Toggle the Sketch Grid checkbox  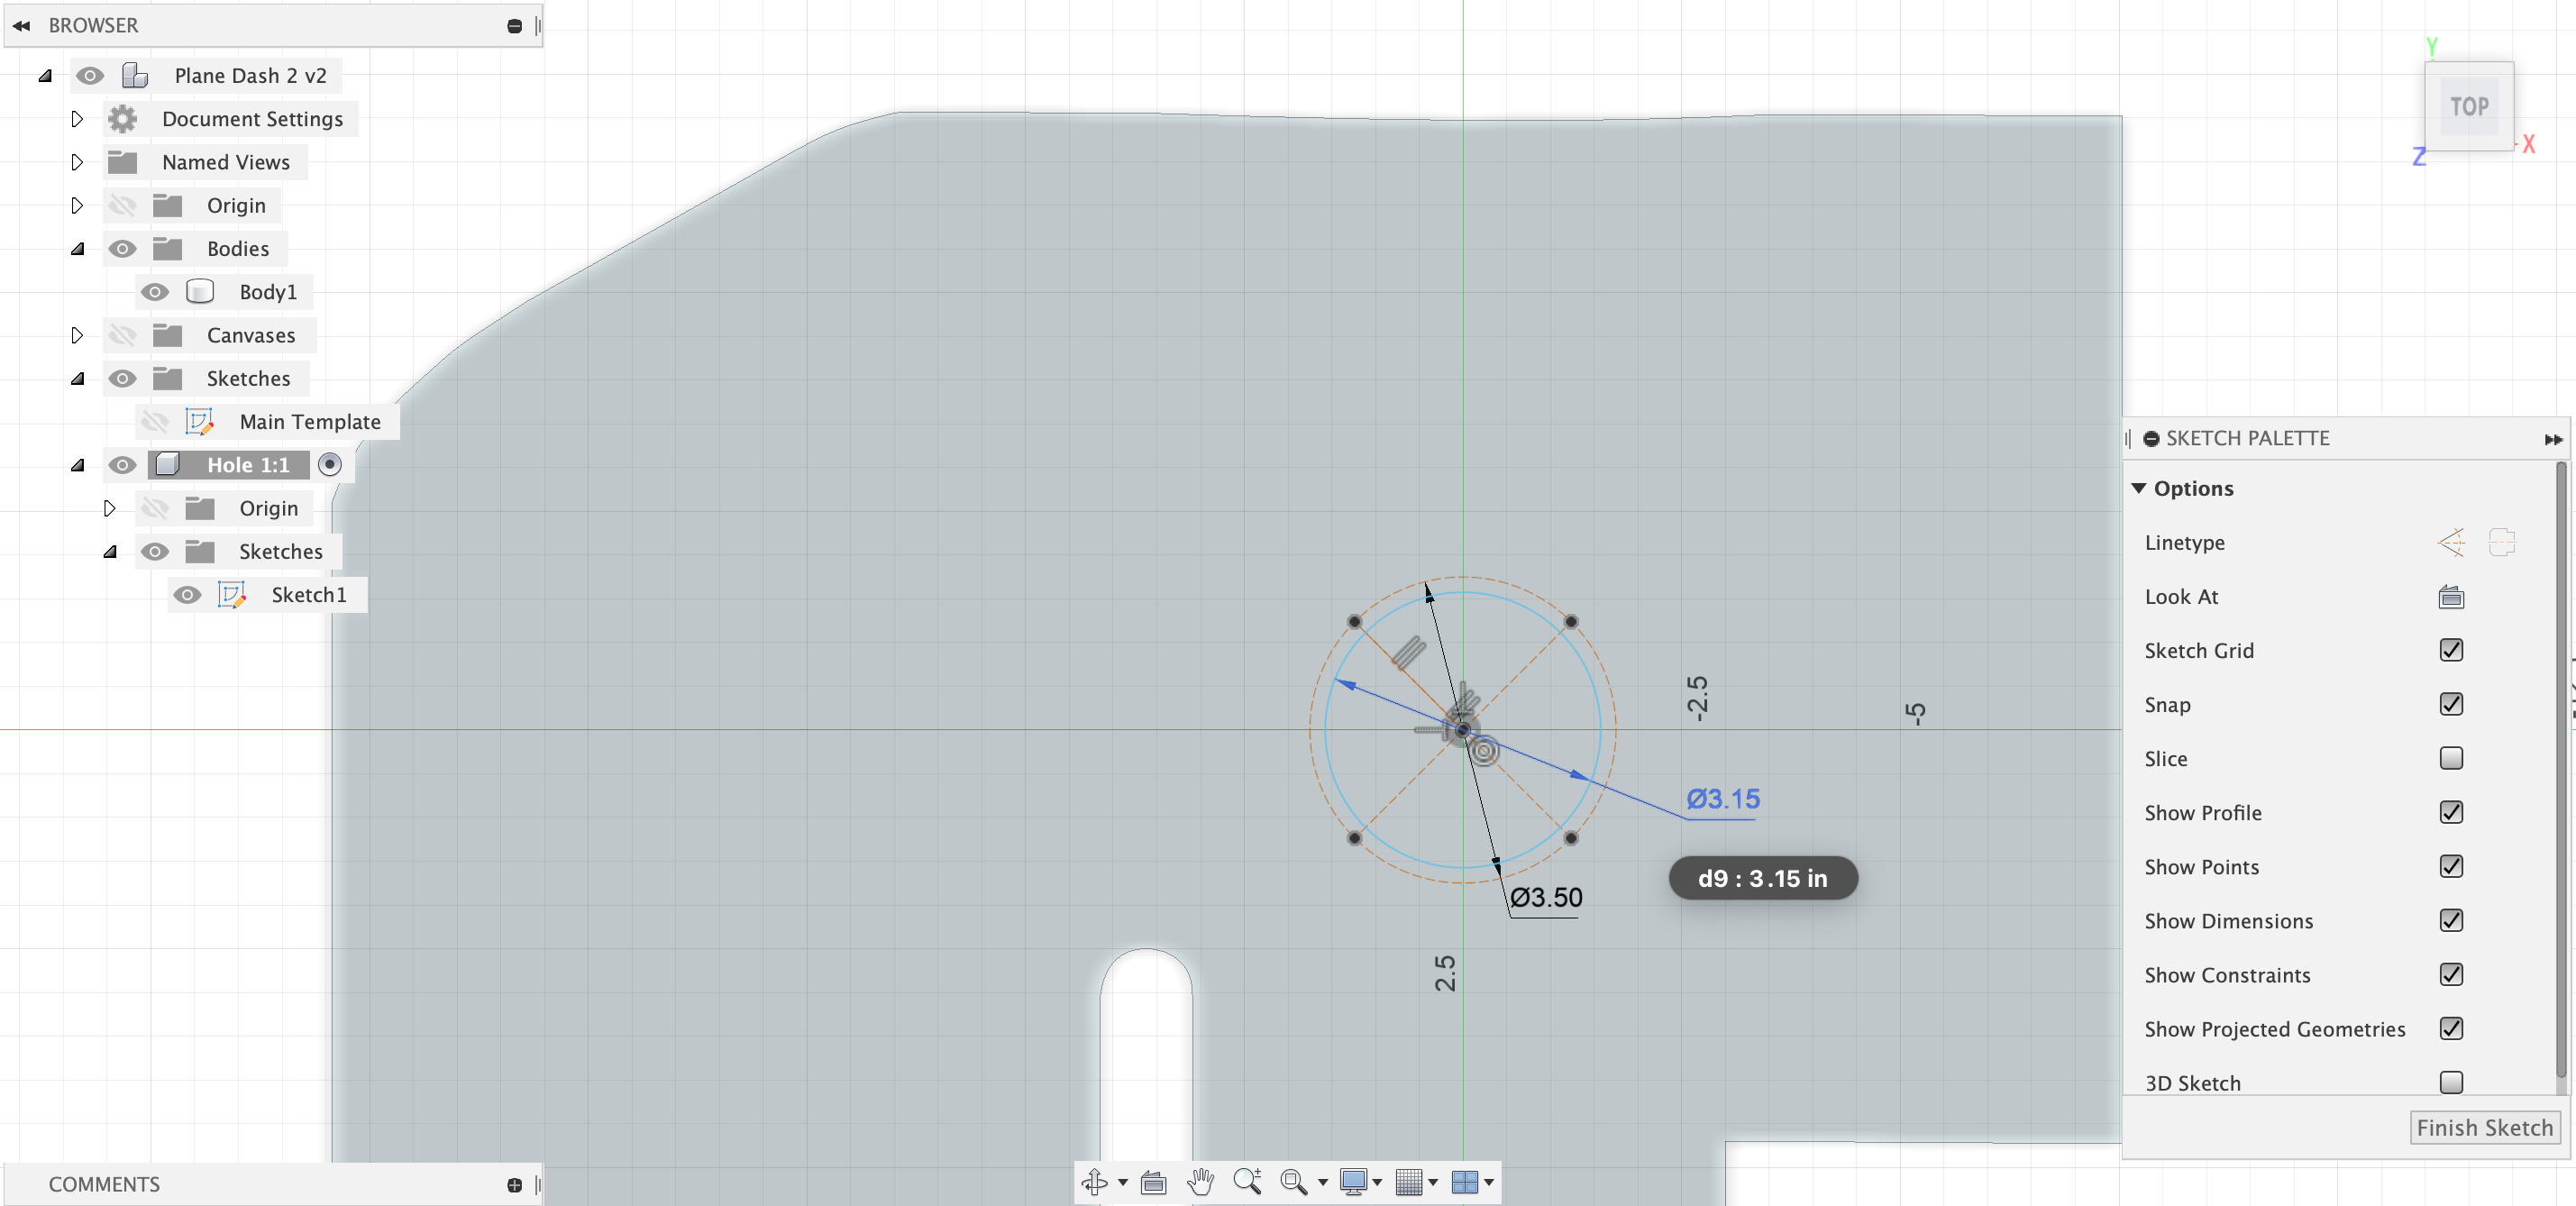(x=2451, y=651)
